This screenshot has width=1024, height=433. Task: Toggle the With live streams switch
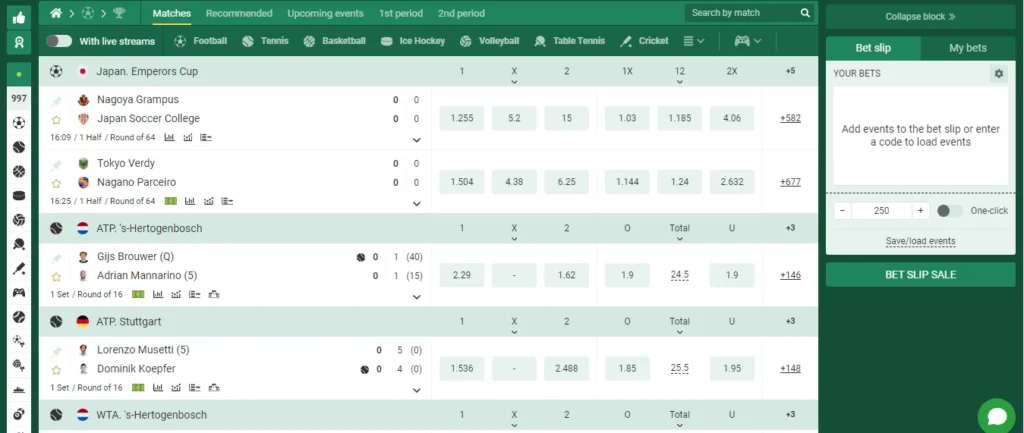point(59,41)
